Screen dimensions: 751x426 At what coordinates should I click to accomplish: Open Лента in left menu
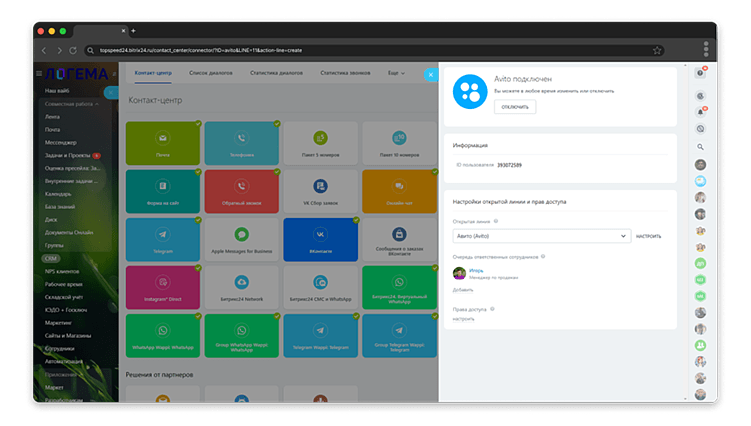[52, 117]
